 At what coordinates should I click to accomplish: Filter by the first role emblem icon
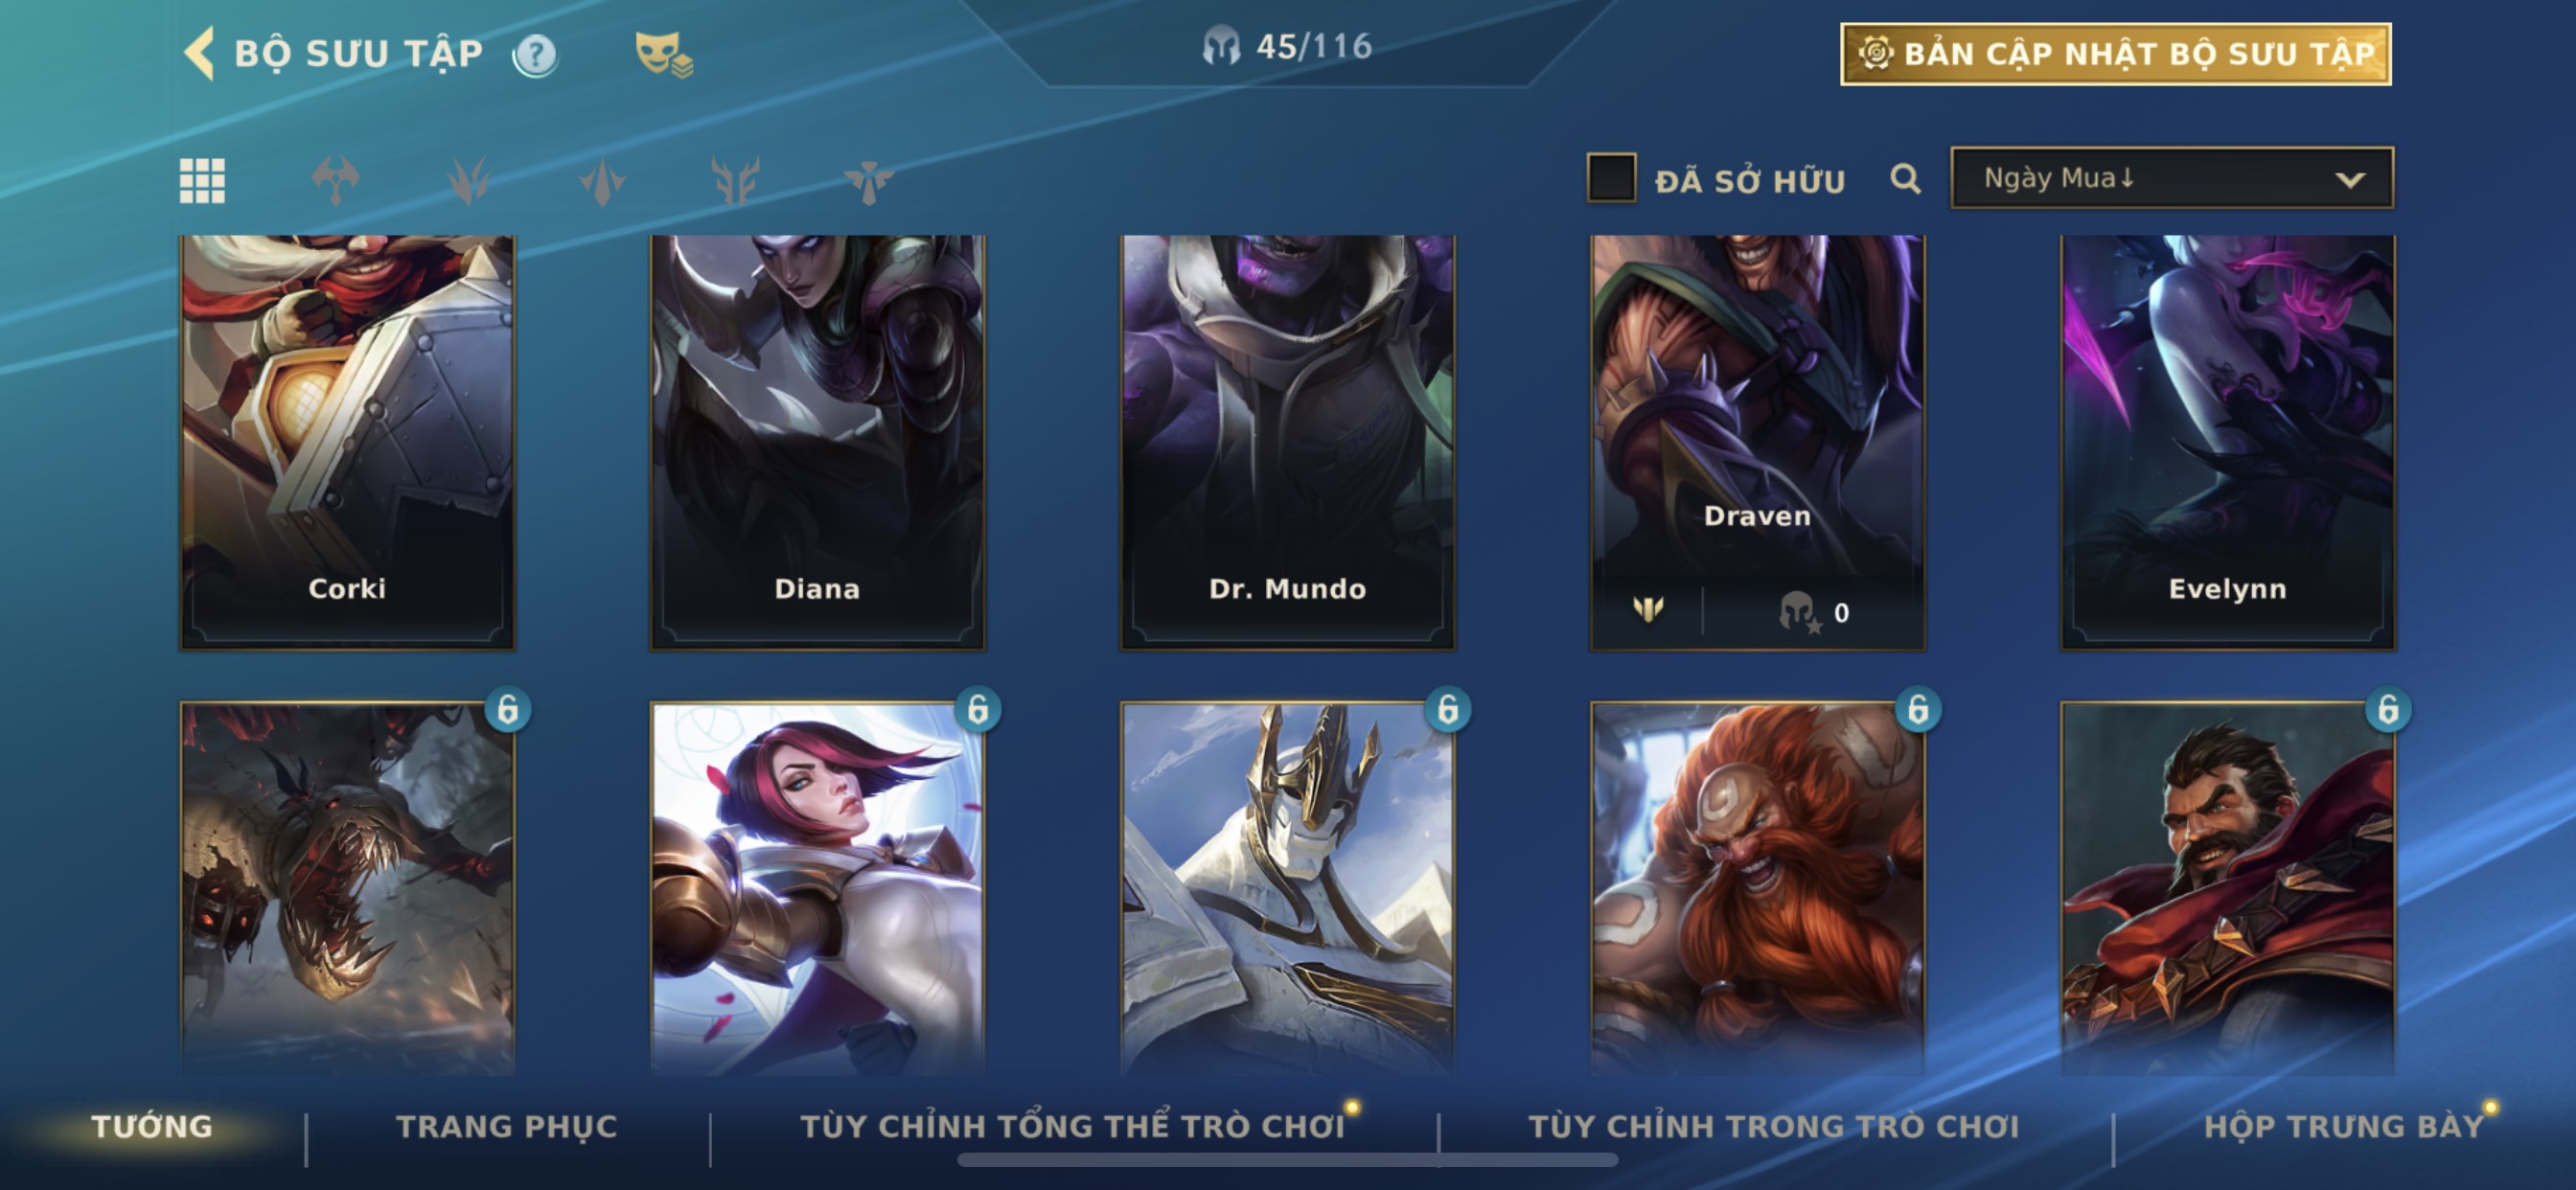point(336,181)
